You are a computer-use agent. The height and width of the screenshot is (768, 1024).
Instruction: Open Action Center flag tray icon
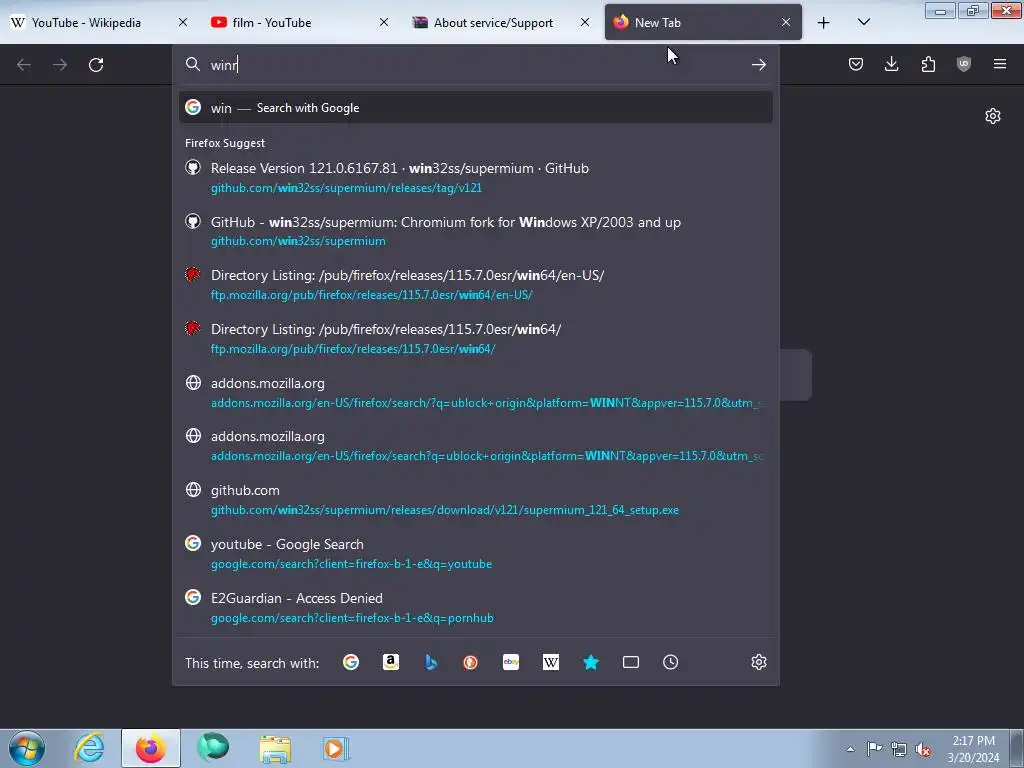click(874, 749)
